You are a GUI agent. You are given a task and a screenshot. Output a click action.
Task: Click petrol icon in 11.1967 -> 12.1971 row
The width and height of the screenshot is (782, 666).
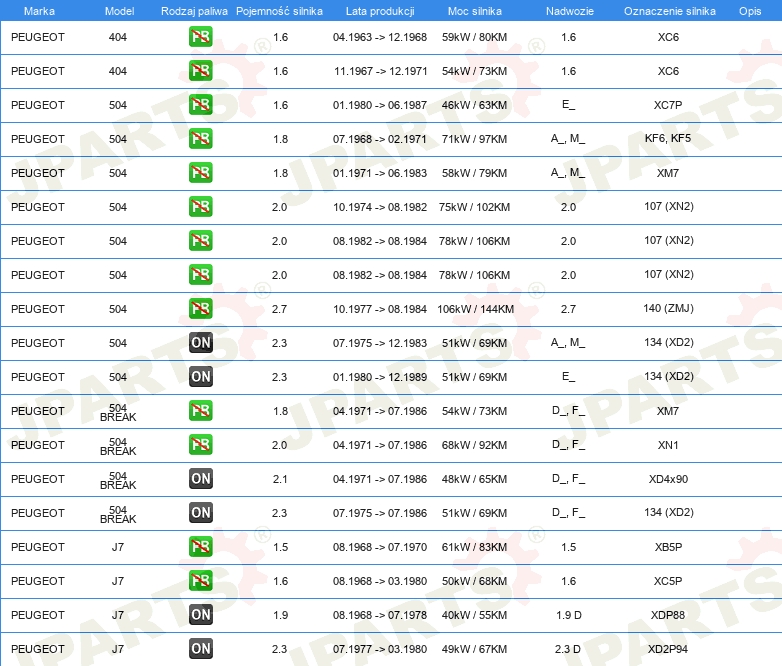pyautogui.click(x=200, y=71)
